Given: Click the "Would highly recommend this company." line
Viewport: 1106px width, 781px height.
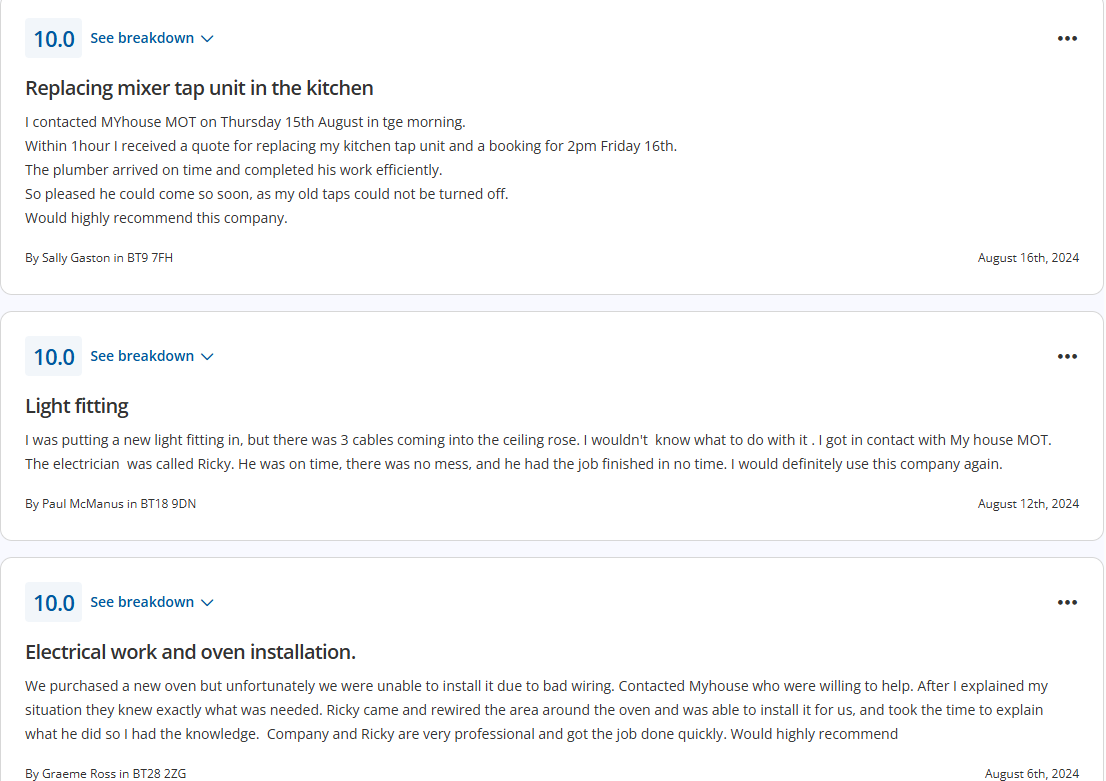Looking at the screenshot, I should (x=156, y=218).
